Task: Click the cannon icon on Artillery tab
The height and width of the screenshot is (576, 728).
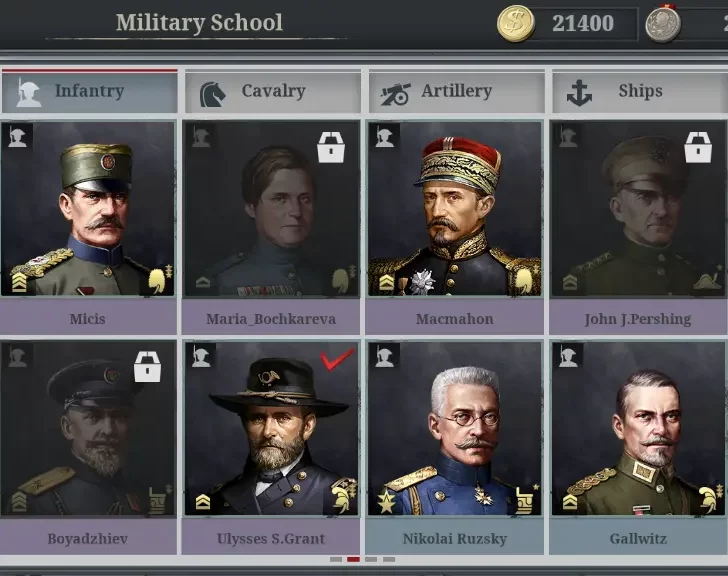Action: pyautogui.click(x=396, y=94)
